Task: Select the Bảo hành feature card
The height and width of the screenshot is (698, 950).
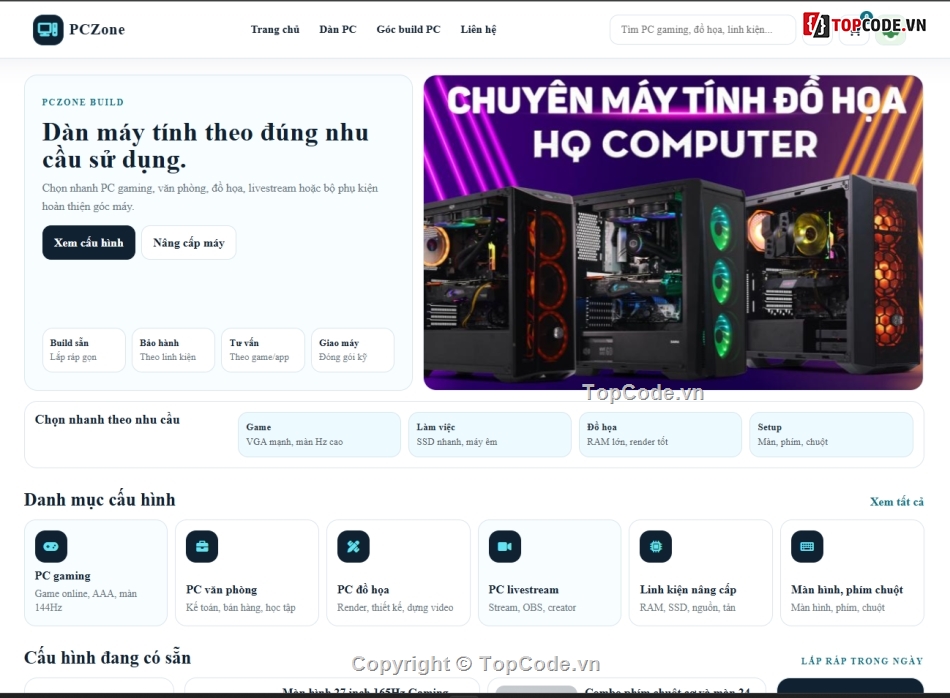Action: click(173, 350)
